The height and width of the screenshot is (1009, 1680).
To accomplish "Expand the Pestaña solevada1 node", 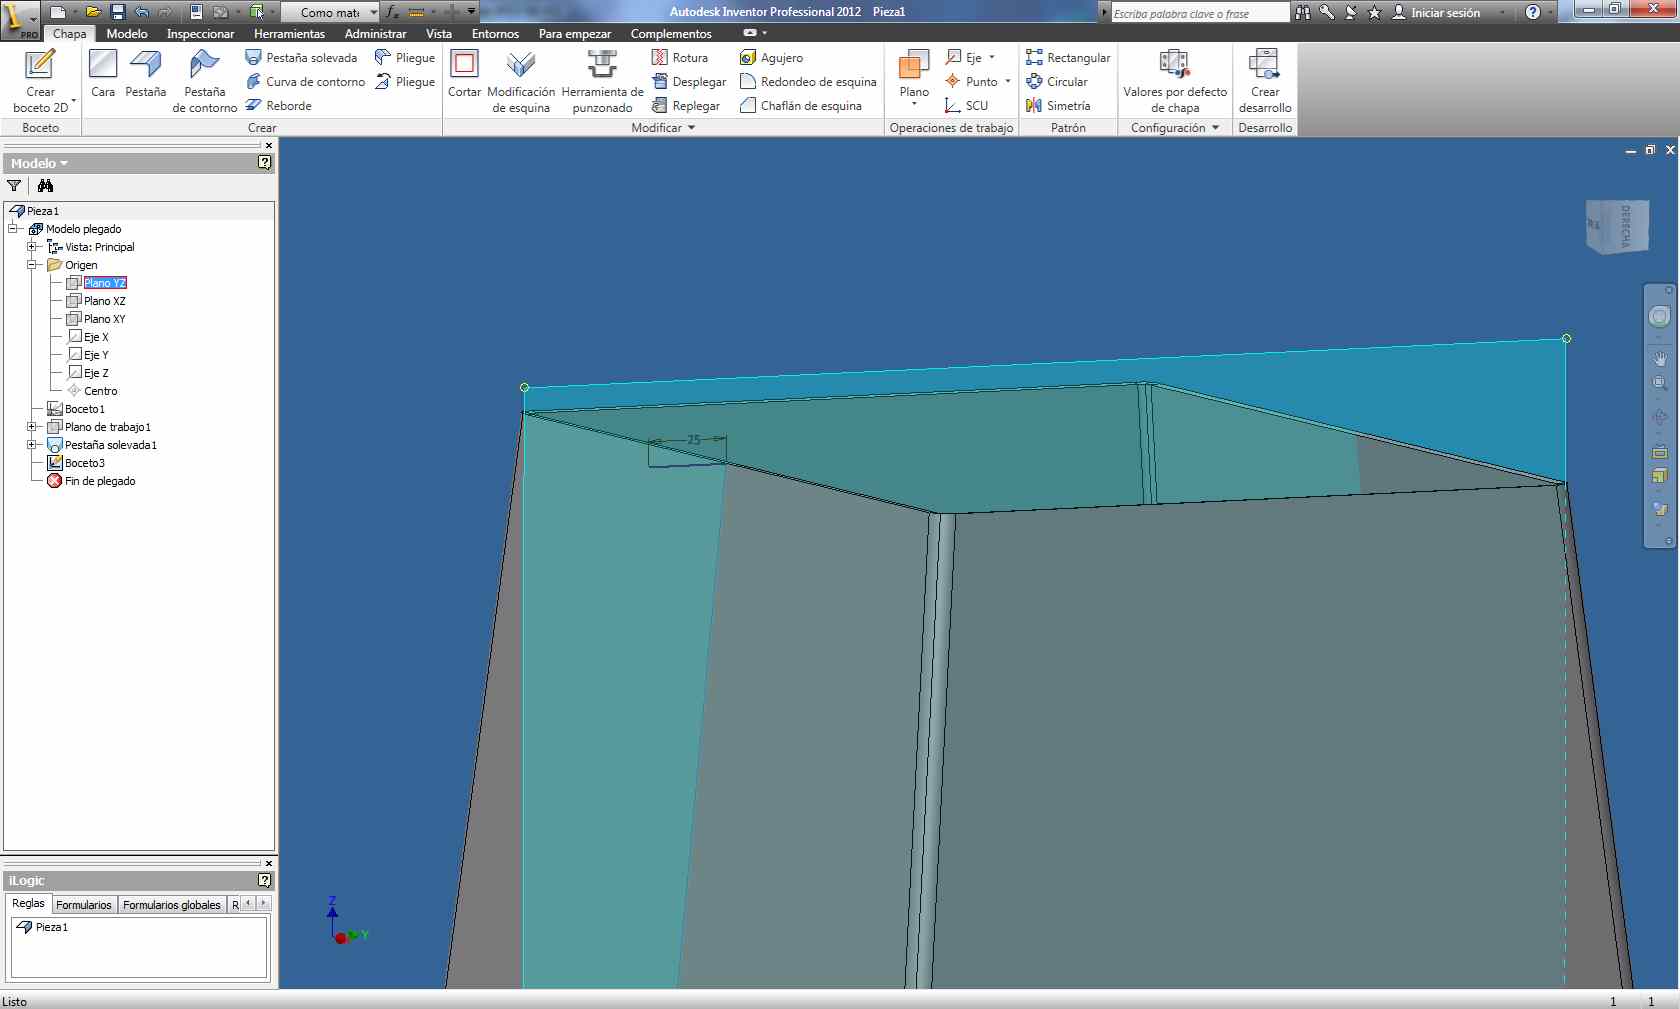I will click(x=32, y=445).
